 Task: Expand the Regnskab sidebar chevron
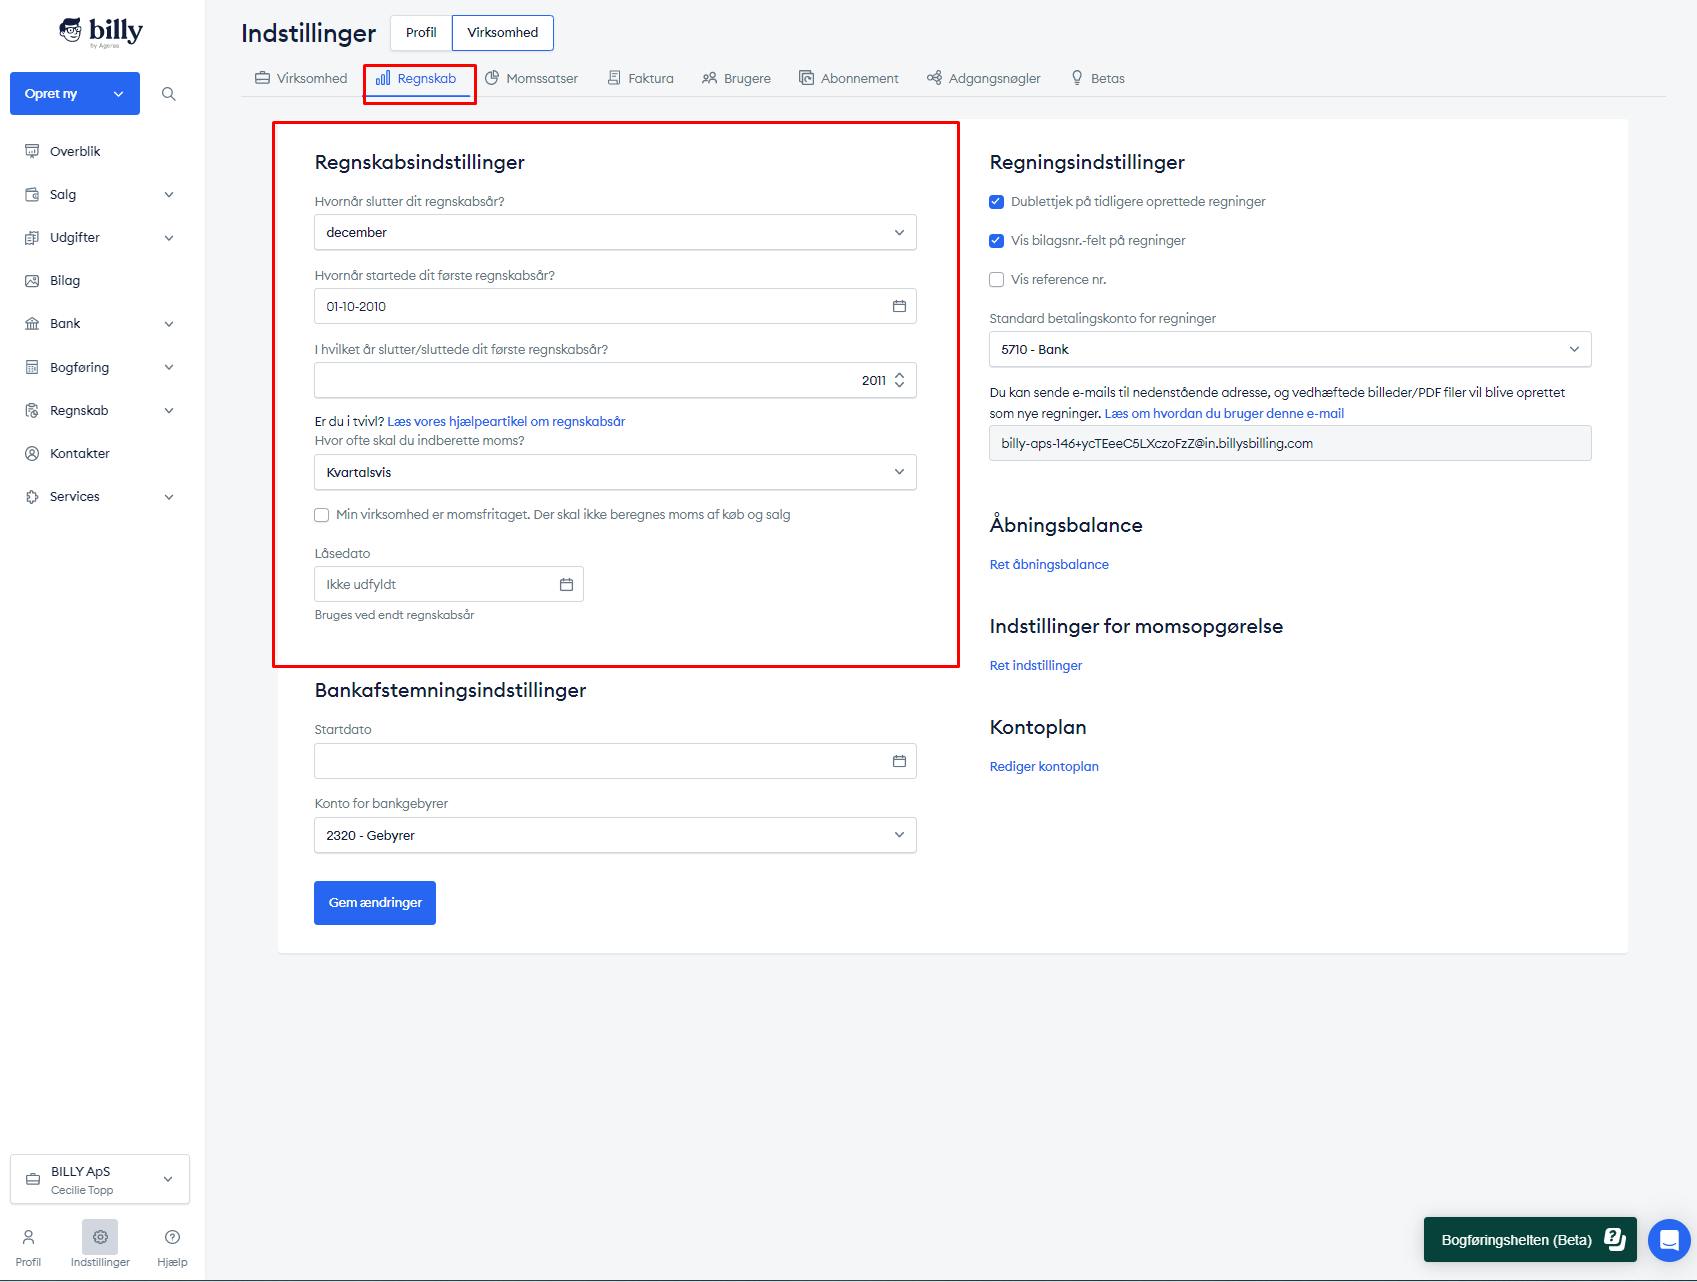pyautogui.click(x=169, y=411)
